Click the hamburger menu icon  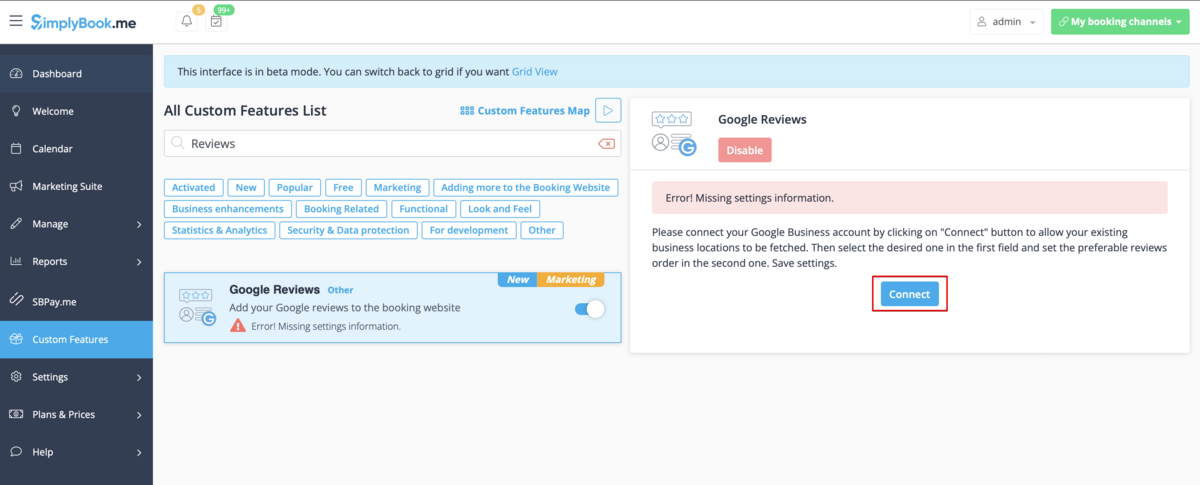15,21
